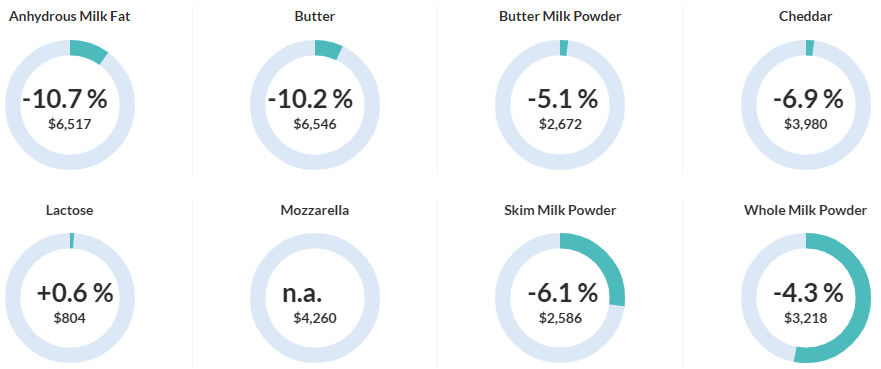Select the +0.6 % Lactose percentage
881x369 pixels.
75,293
